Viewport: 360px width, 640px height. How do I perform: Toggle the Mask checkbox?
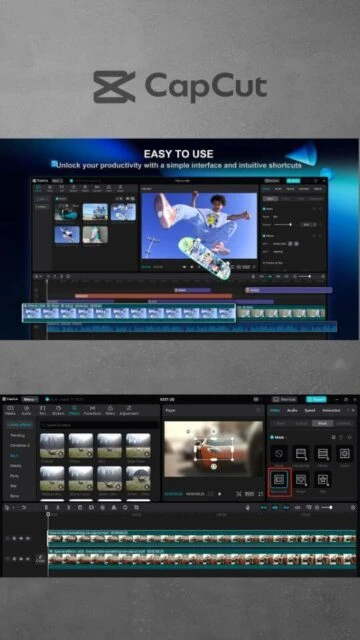click(272, 437)
